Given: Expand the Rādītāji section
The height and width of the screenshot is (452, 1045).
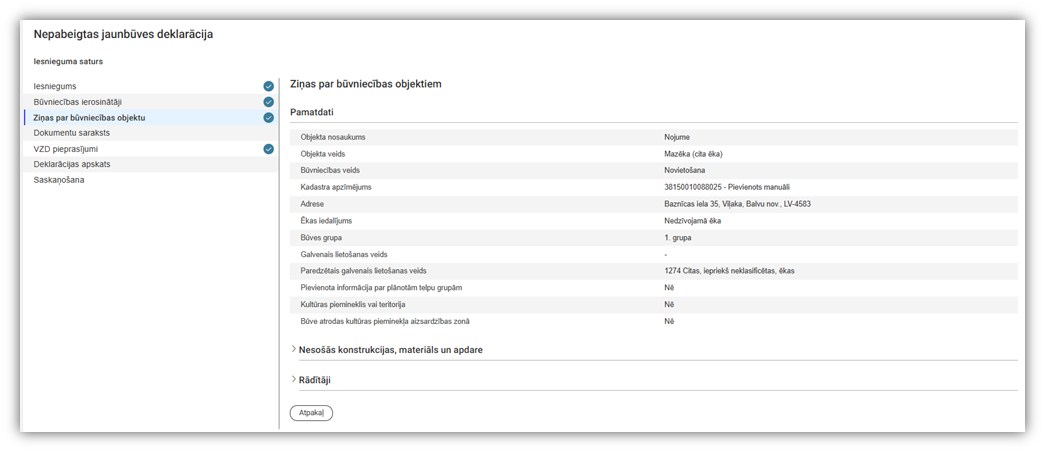Looking at the screenshot, I should [x=314, y=380].
